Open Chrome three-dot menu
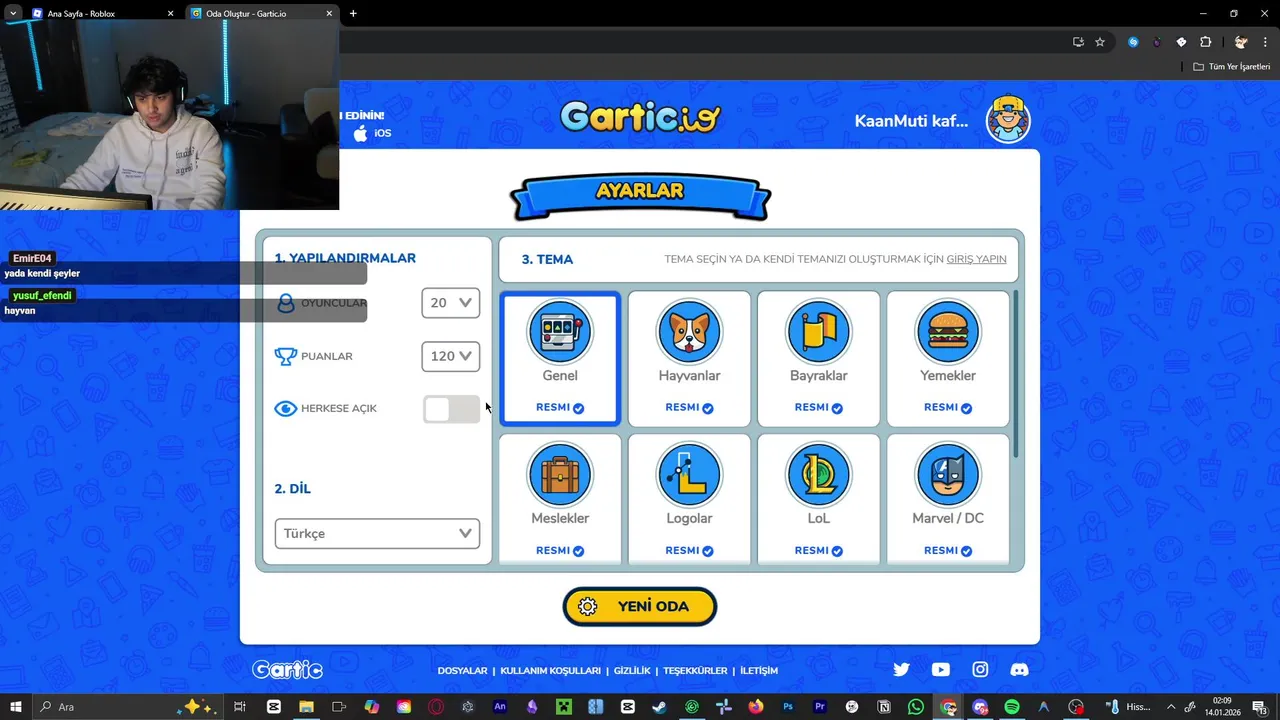This screenshot has height=720, width=1280. click(1265, 42)
